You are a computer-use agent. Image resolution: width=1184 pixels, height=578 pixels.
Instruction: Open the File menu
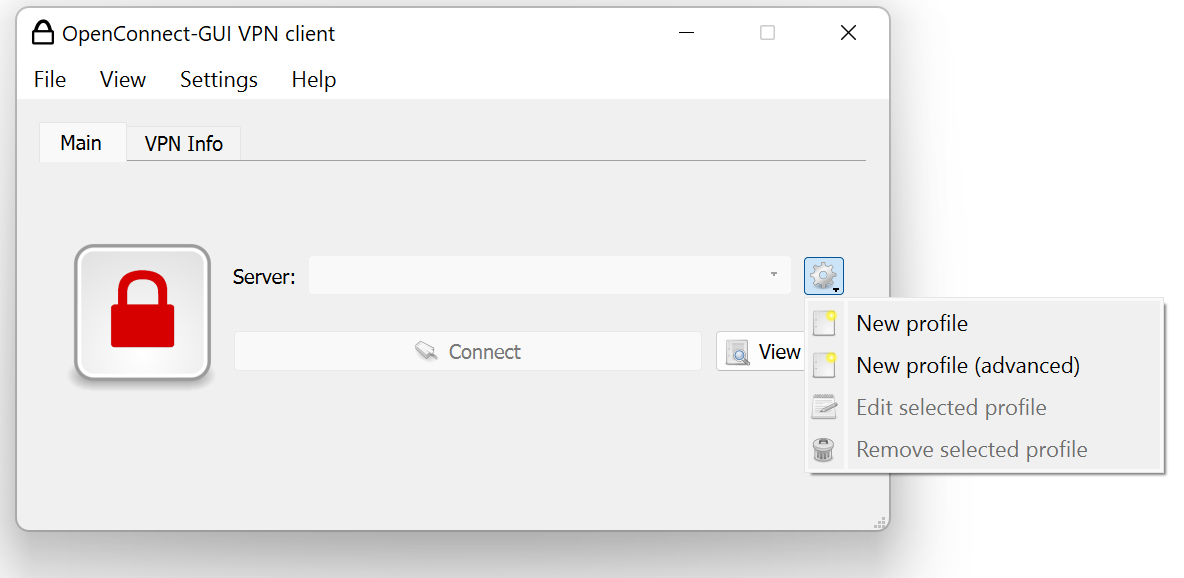coord(50,80)
